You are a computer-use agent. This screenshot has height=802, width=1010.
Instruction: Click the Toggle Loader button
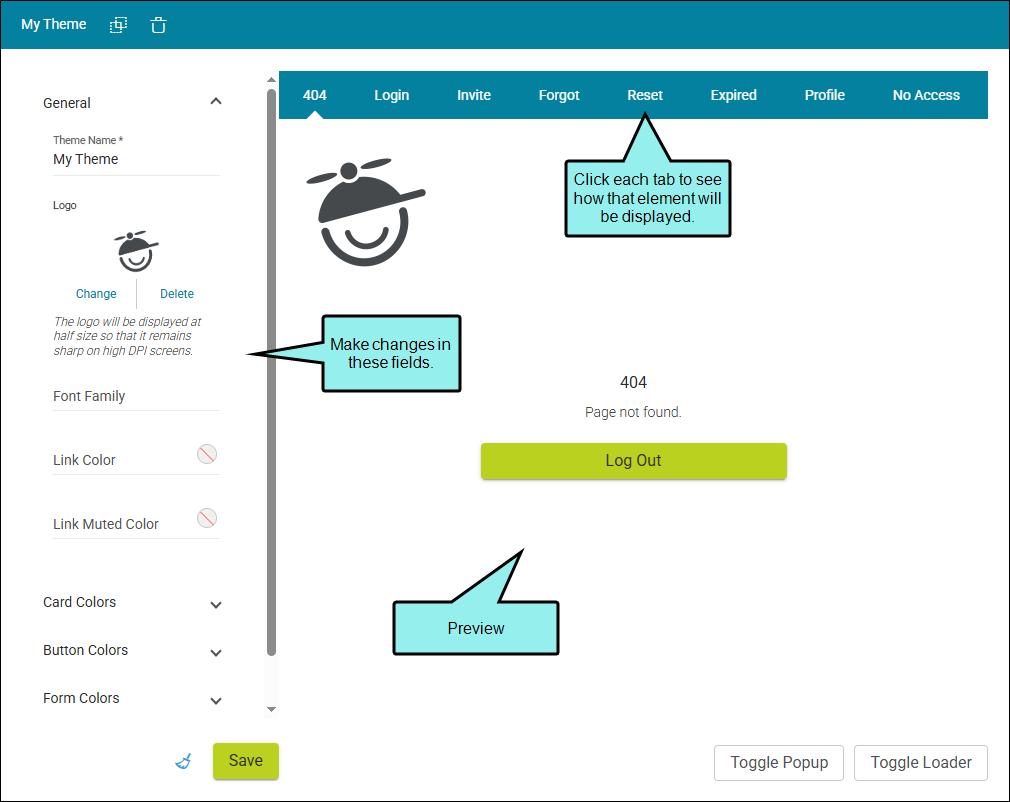tap(920, 763)
